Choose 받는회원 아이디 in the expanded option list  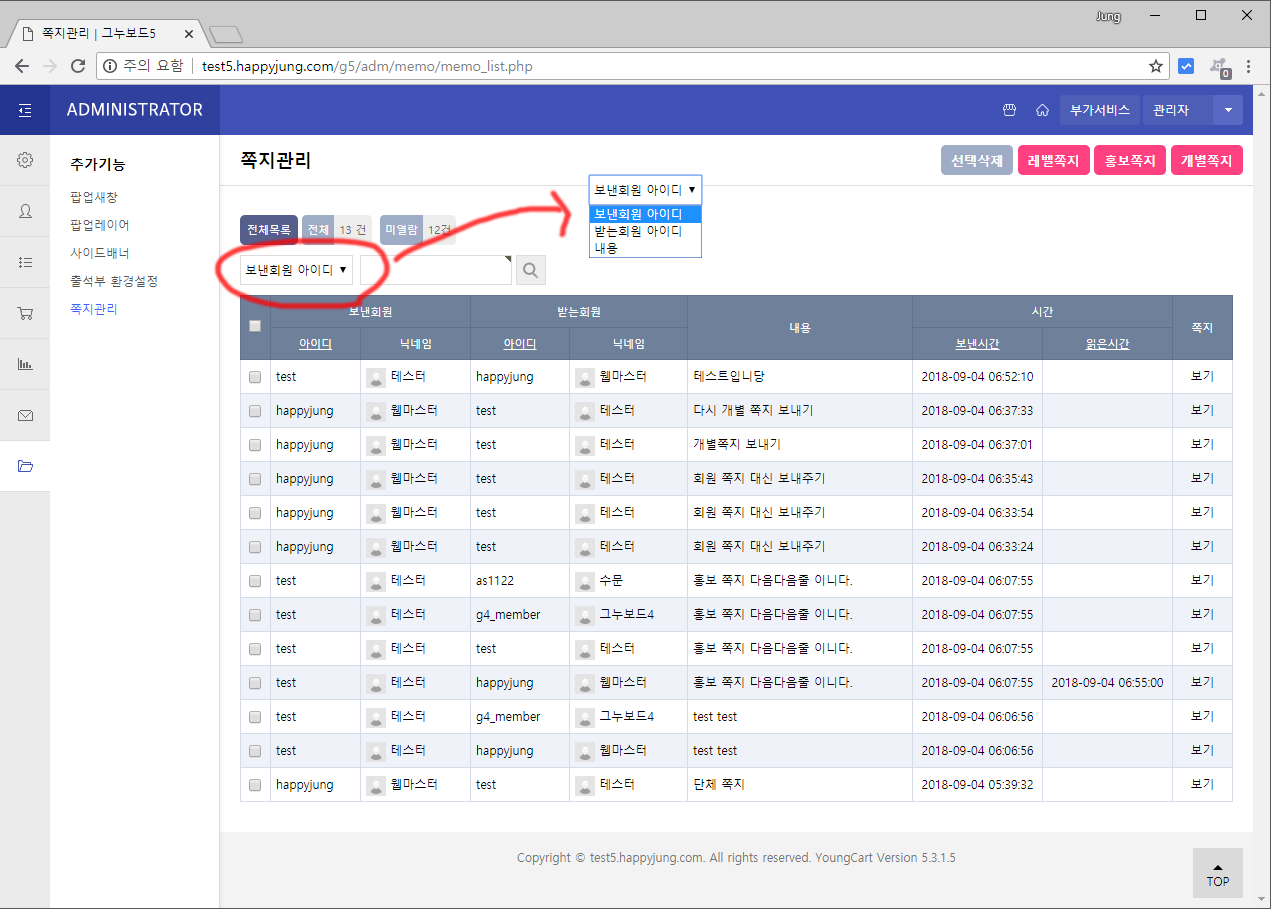tap(638, 231)
